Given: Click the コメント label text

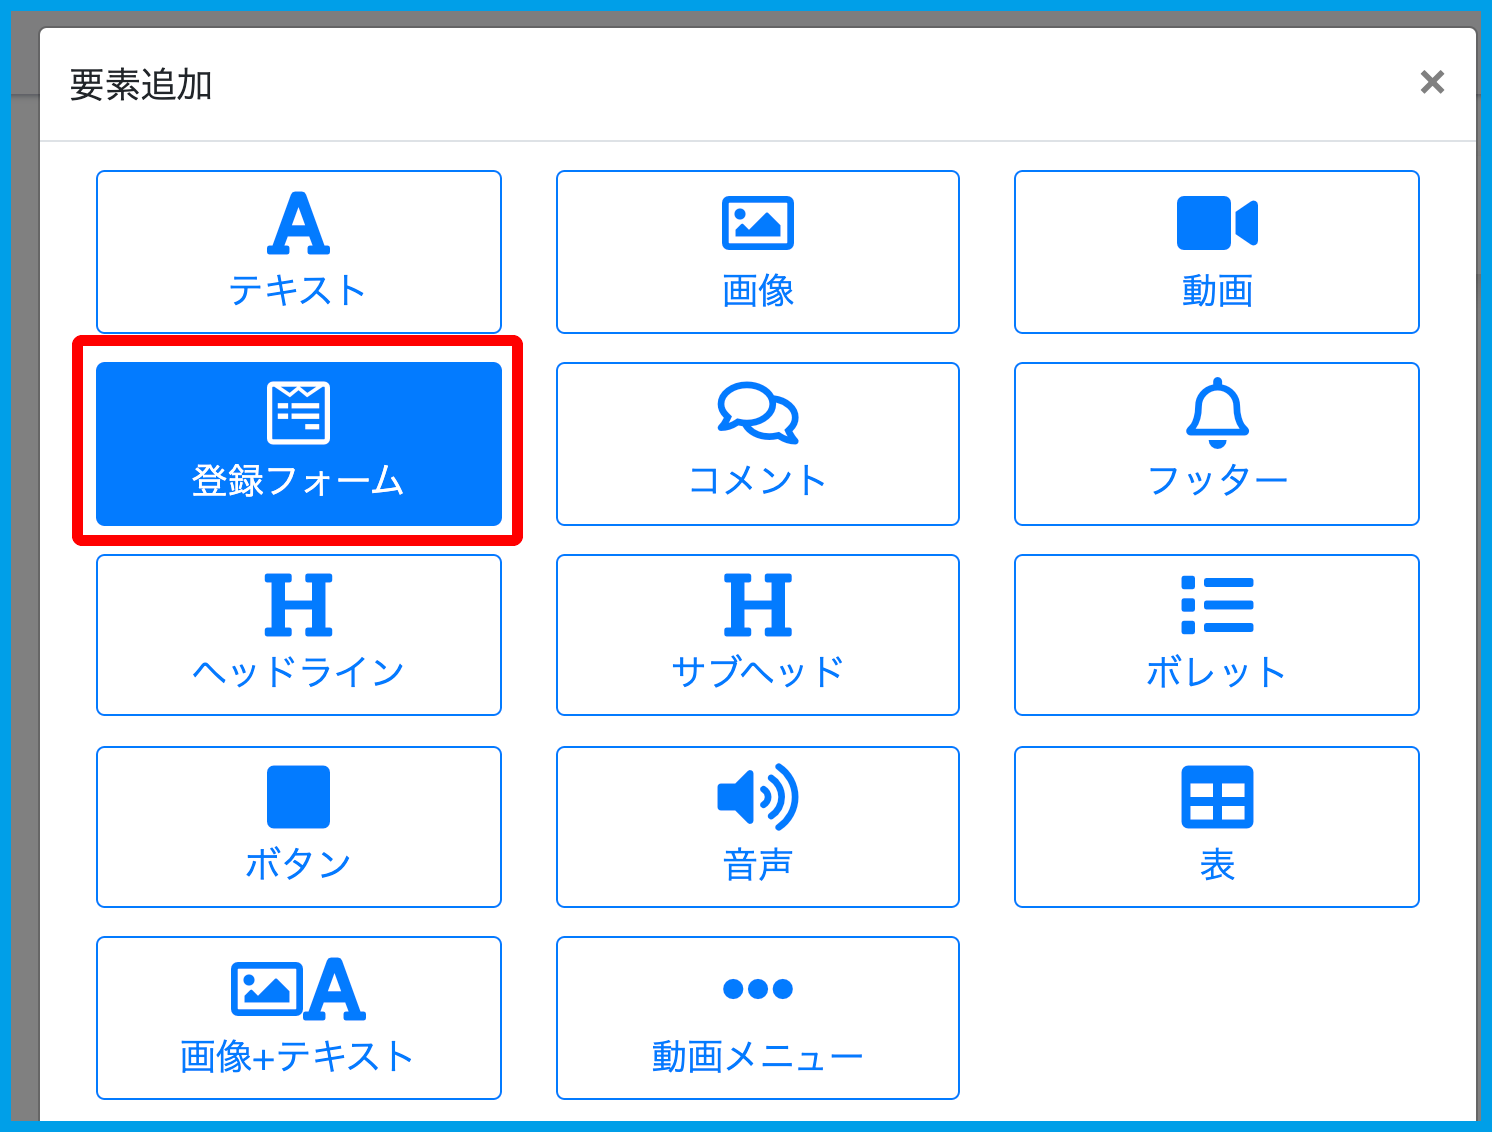Looking at the screenshot, I should [x=757, y=481].
